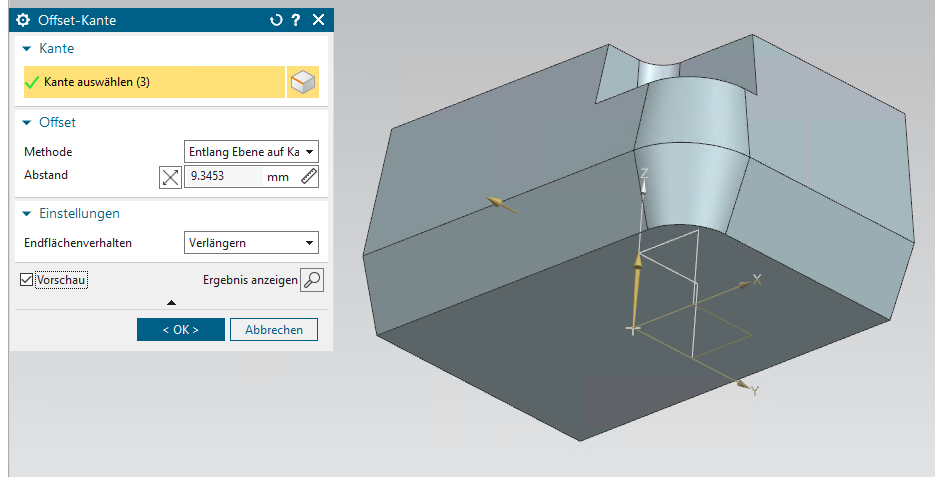Collapse the Kante section
The image size is (935, 477).
[27, 49]
